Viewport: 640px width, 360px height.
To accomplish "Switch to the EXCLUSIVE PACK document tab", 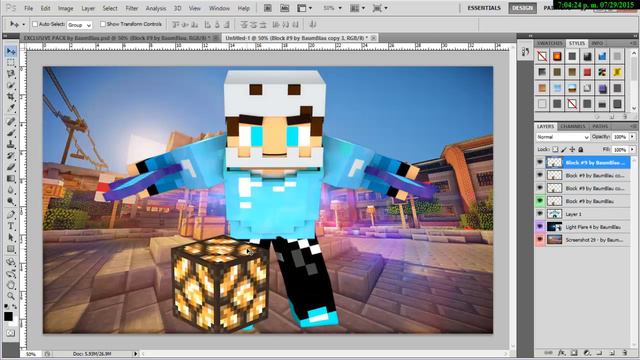I will [117, 38].
